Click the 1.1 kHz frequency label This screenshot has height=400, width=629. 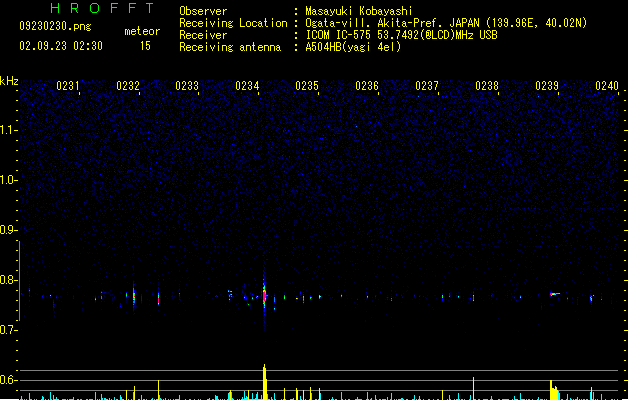[x=8, y=130]
